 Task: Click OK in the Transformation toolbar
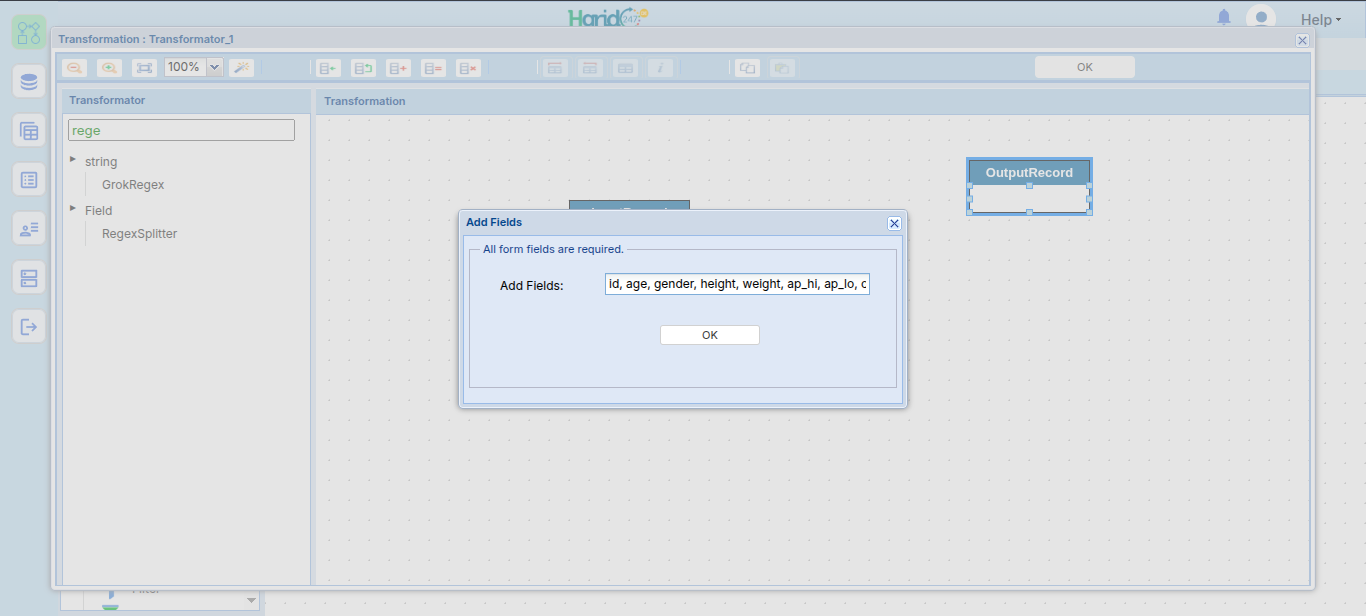tap(1085, 67)
